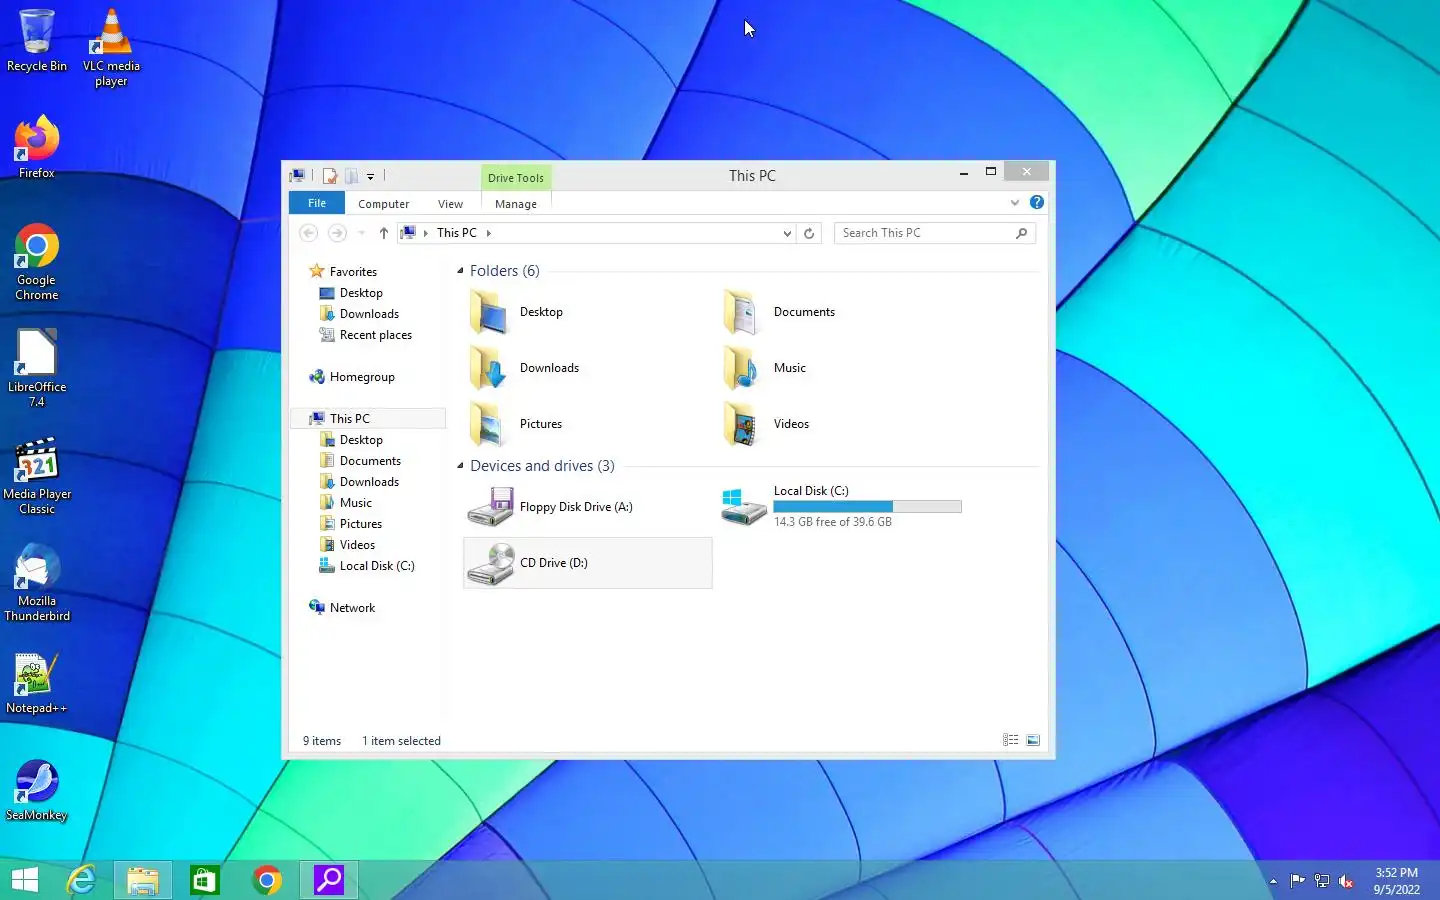This screenshot has height=900, width=1440.
Task: Collapse the Devices and drives group
Action: tap(461, 466)
